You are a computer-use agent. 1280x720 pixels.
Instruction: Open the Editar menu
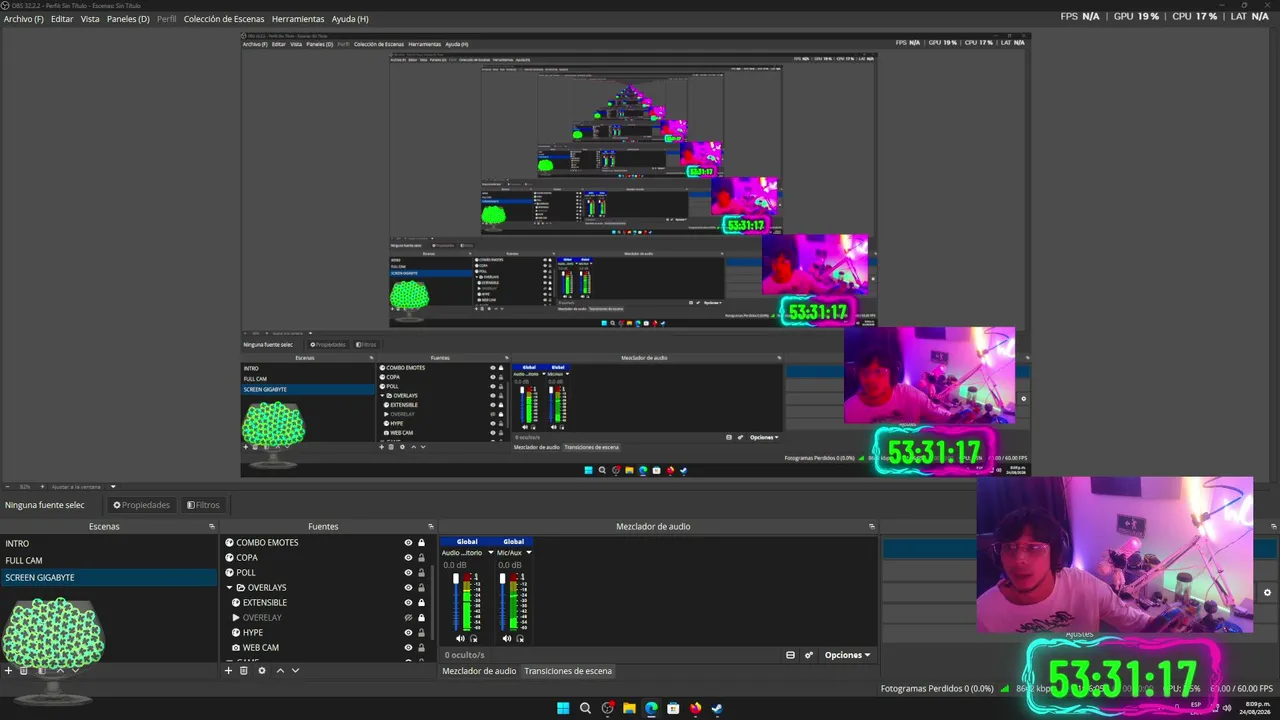pyautogui.click(x=62, y=19)
